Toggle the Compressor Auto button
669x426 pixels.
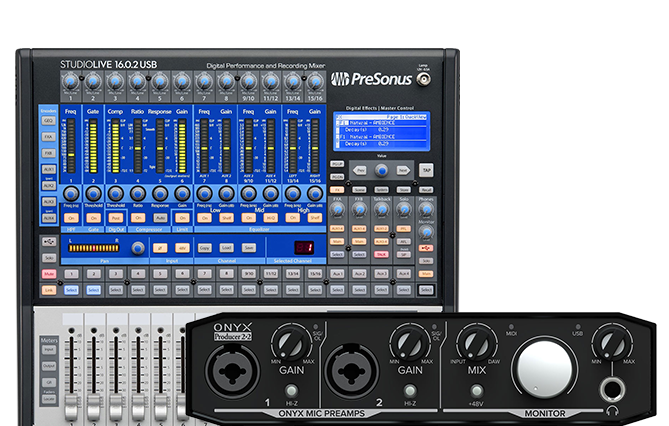point(160,218)
